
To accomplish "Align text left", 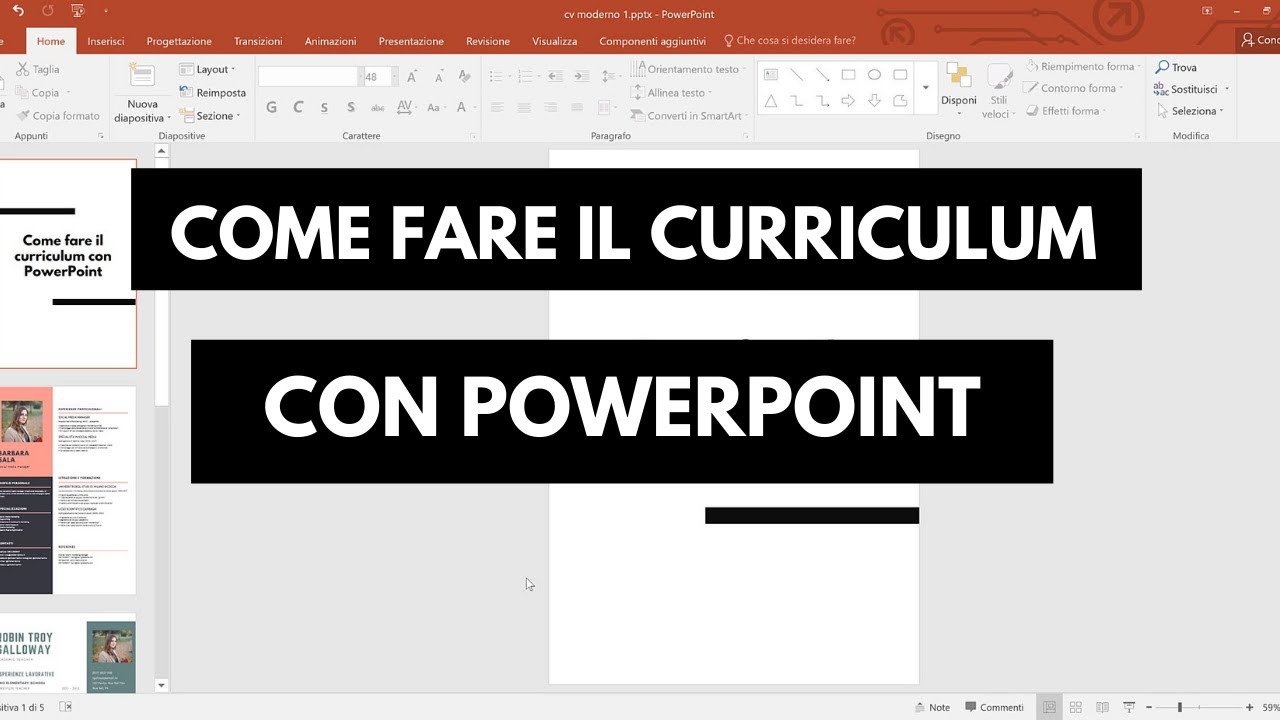I will (x=497, y=107).
